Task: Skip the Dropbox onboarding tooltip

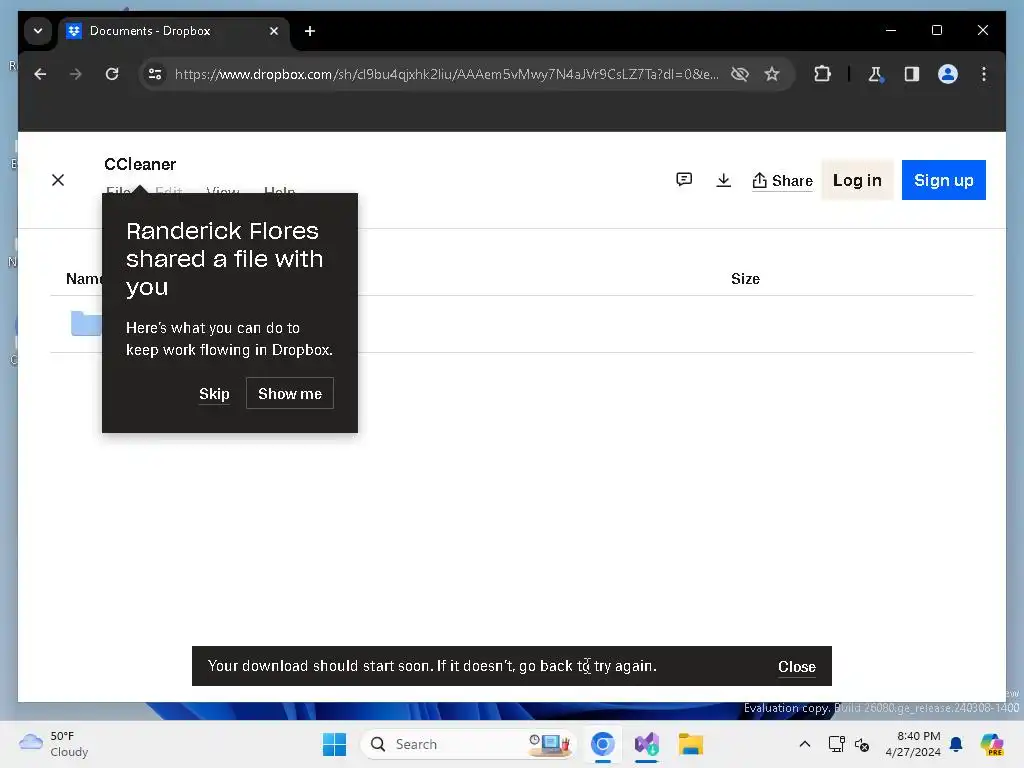Action: (x=214, y=394)
